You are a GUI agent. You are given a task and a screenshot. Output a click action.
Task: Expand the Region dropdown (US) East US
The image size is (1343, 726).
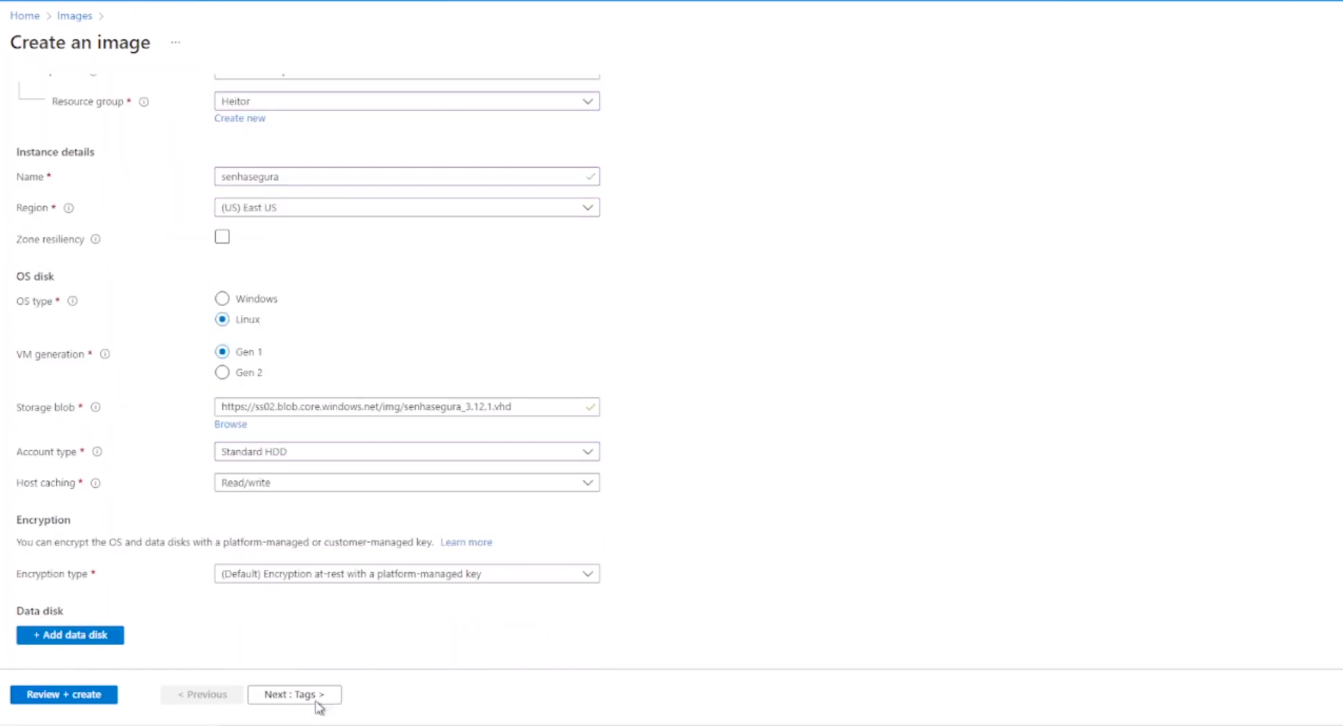(x=407, y=207)
